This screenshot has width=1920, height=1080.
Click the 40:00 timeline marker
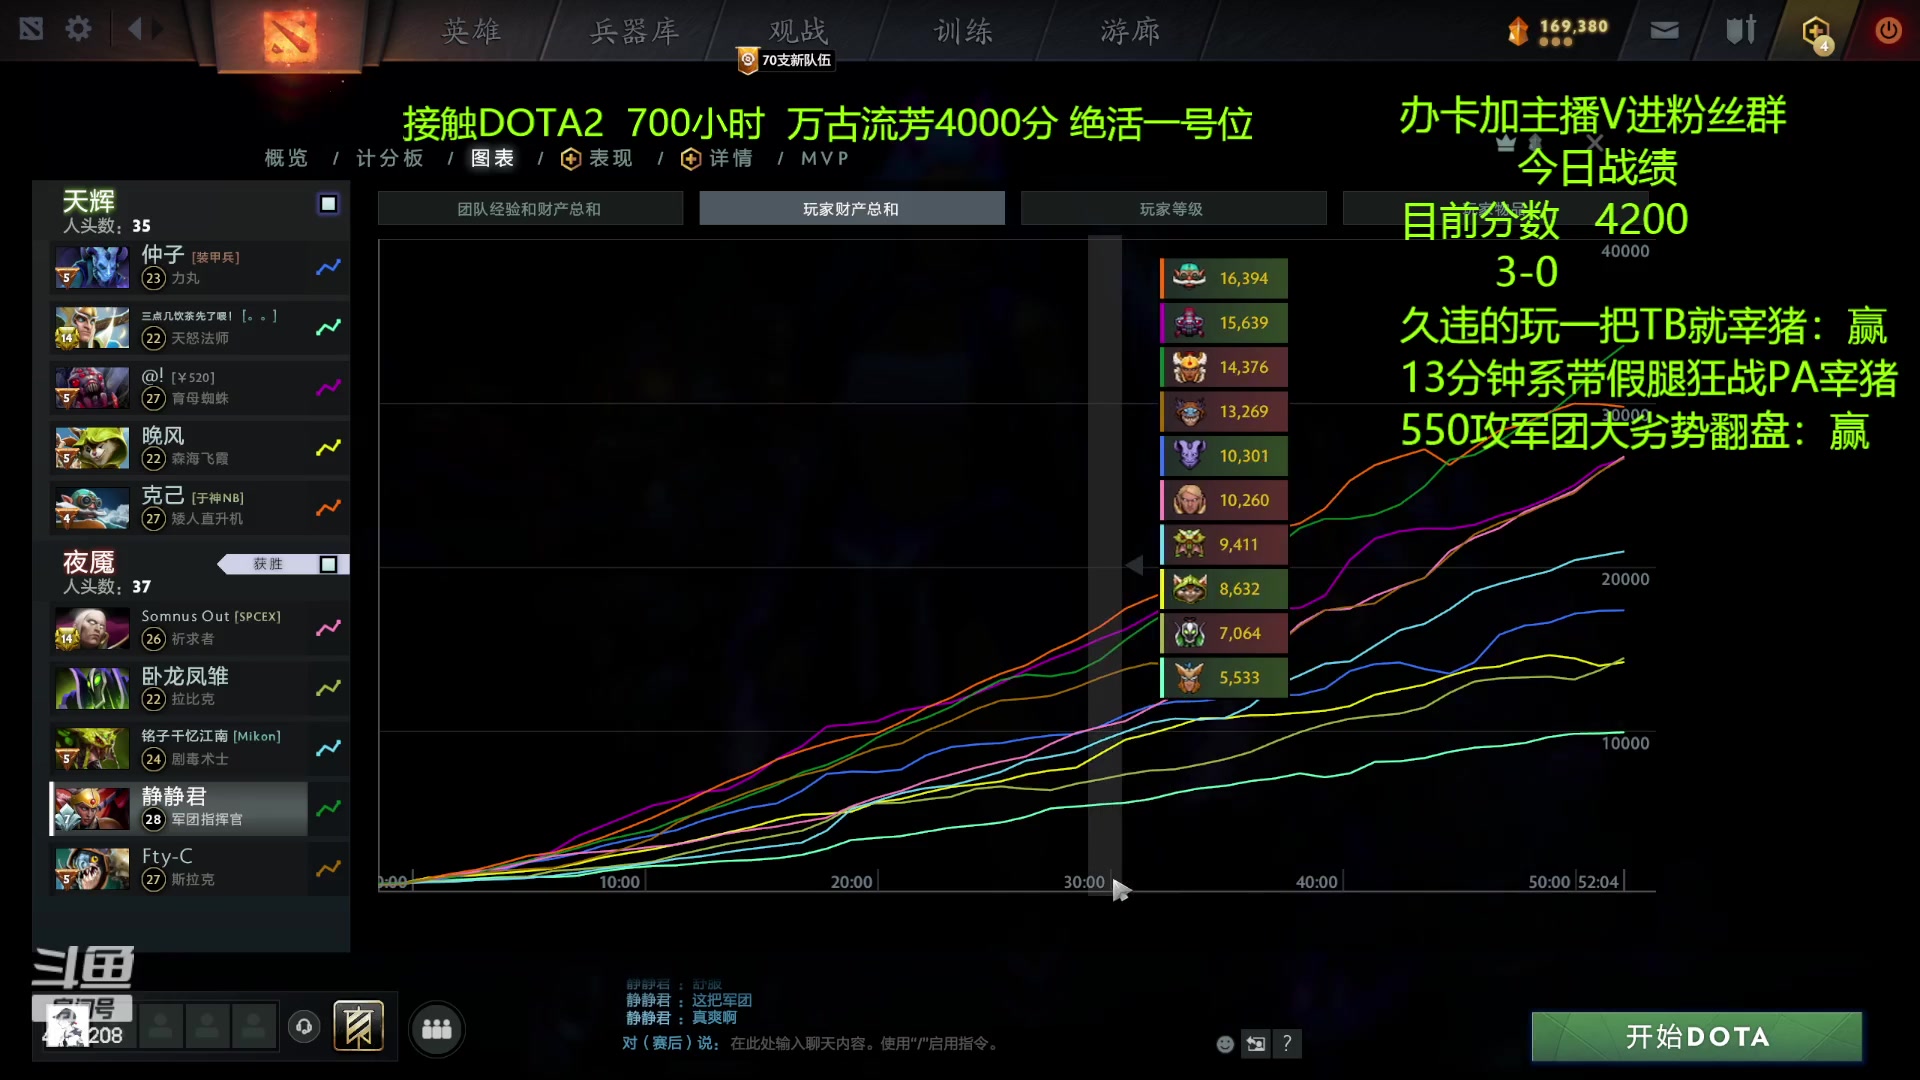point(1316,882)
